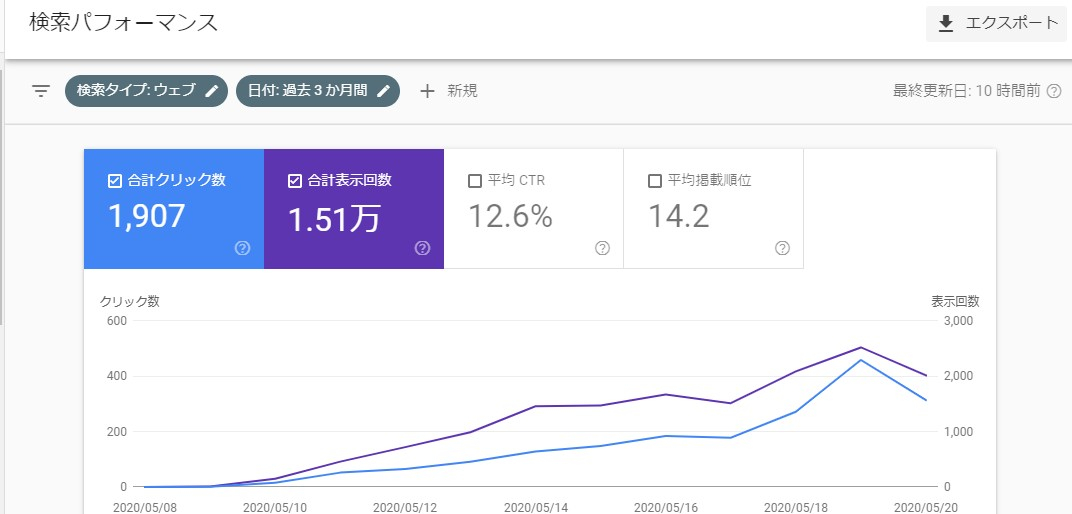Open help icon next to 最終更新日

pyautogui.click(x=1053, y=91)
